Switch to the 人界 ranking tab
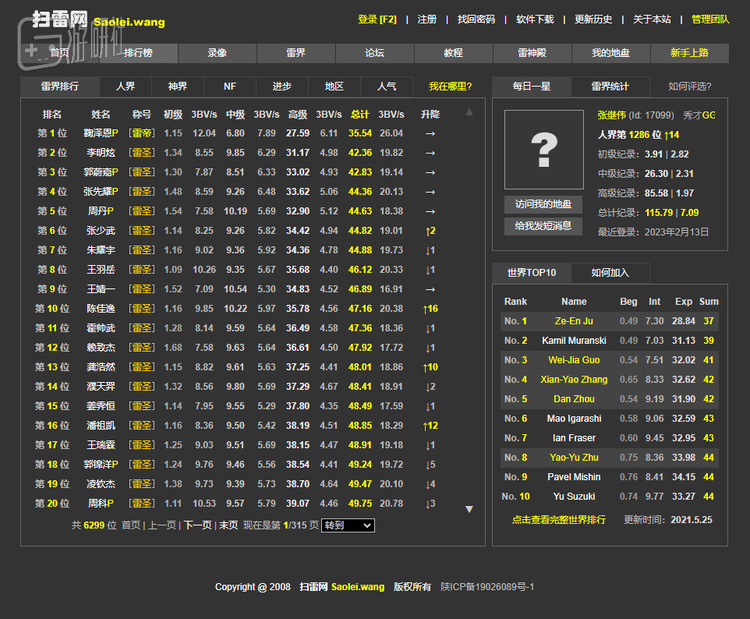The image size is (750, 619). (x=126, y=87)
